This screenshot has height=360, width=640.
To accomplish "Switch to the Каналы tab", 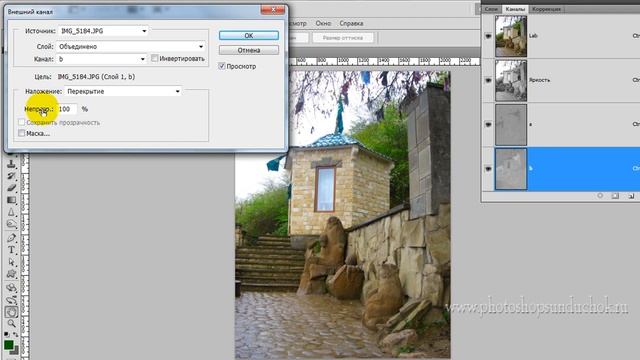I will point(515,9).
